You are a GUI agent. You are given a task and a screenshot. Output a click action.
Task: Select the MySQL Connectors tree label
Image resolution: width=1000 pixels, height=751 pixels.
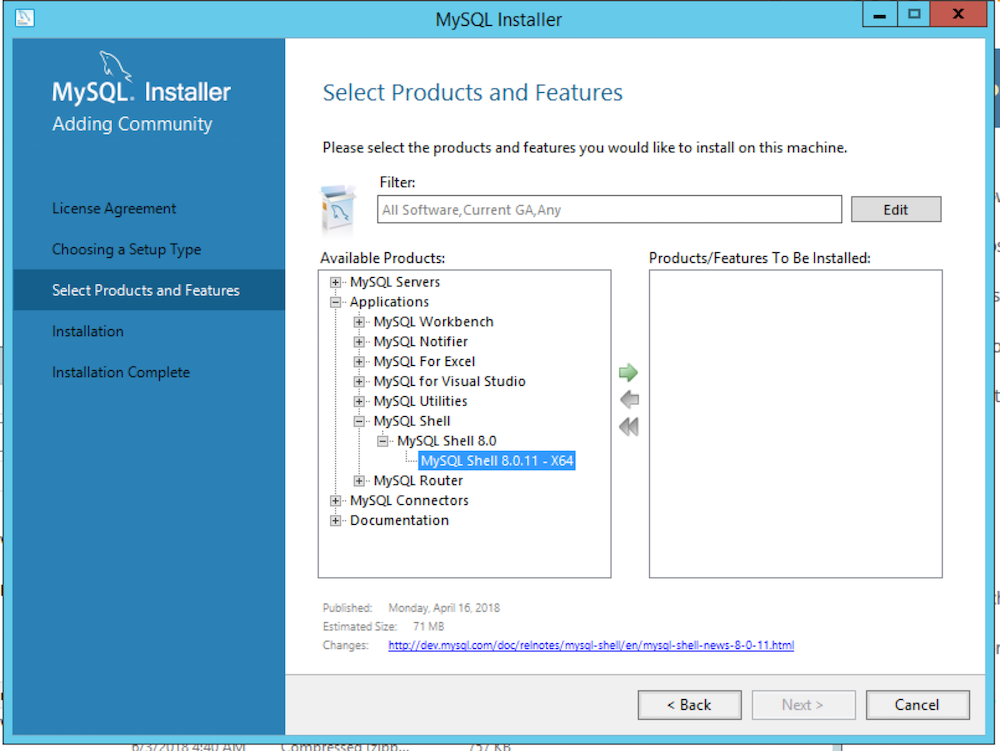point(409,500)
